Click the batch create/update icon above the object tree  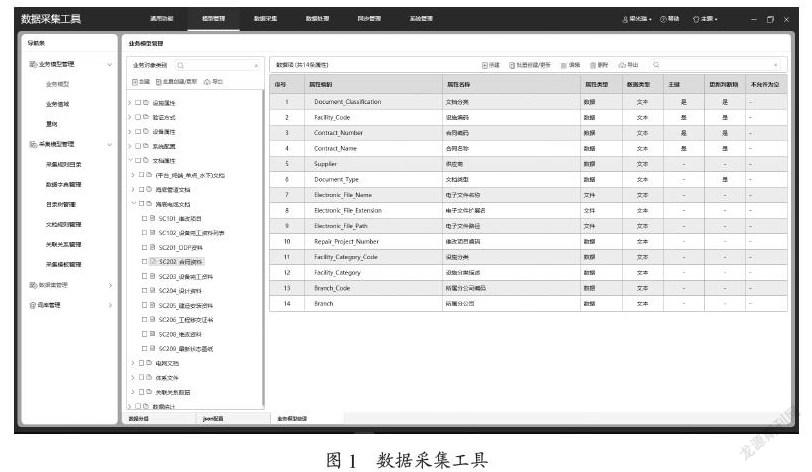tap(158, 82)
